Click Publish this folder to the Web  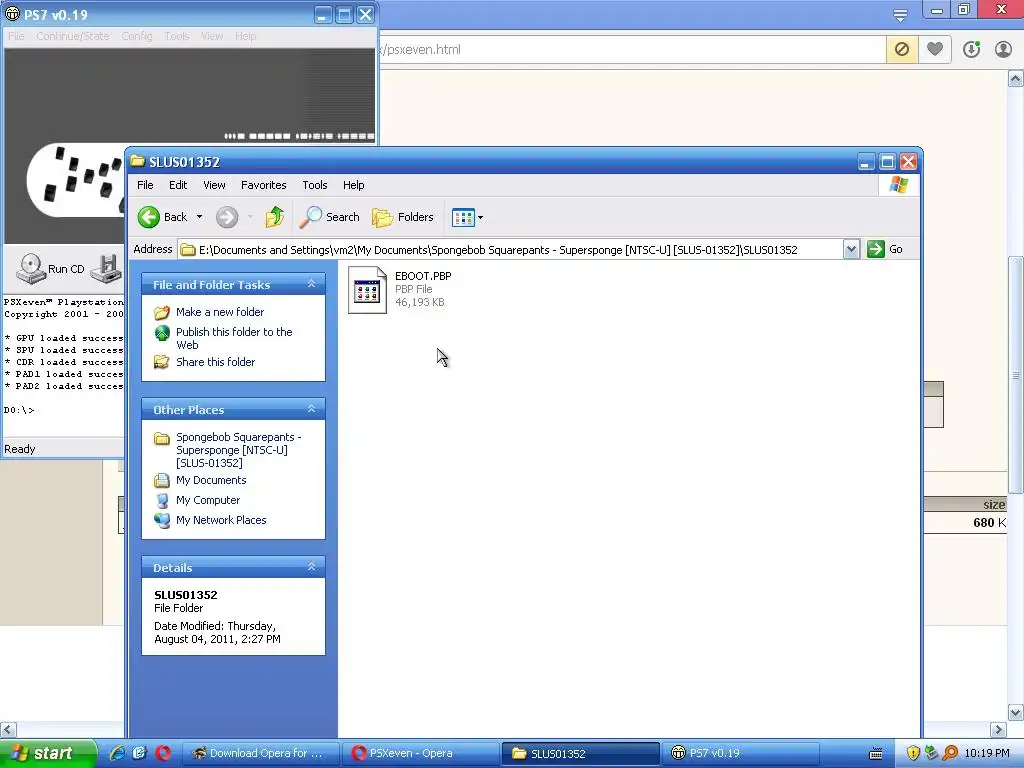tap(234, 338)
